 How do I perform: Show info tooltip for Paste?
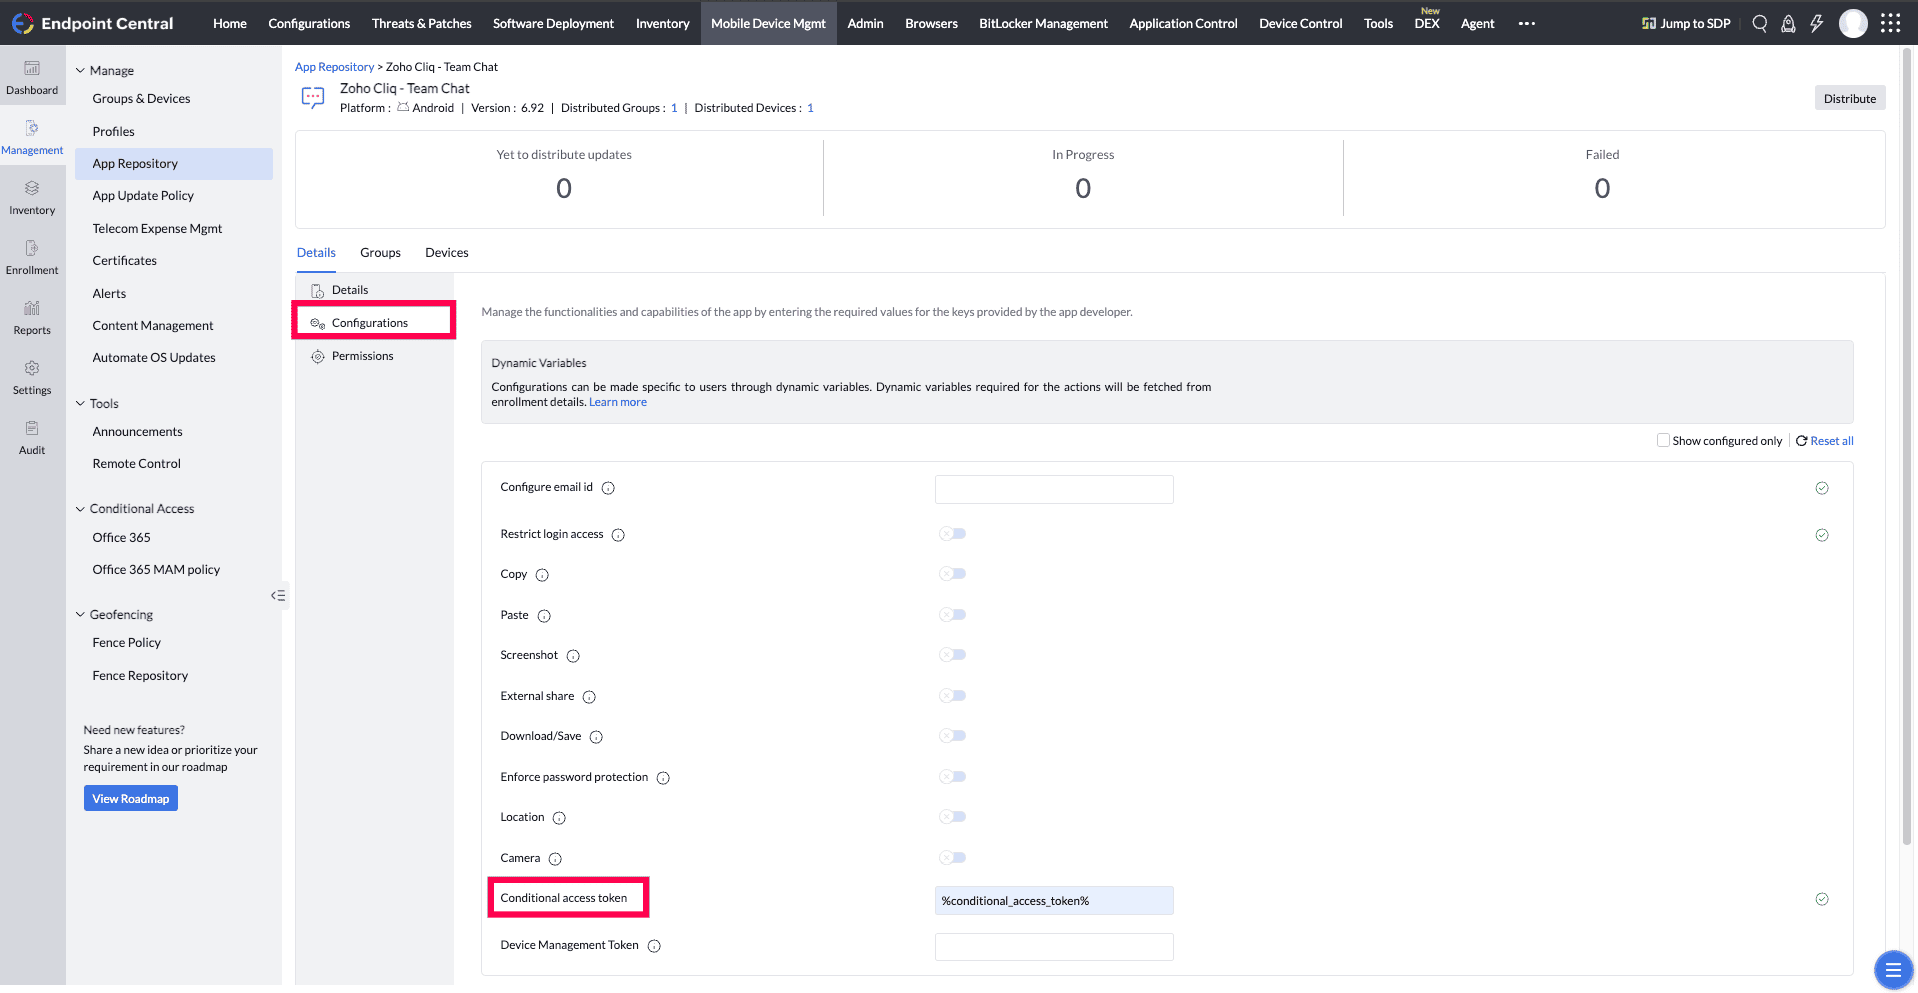point(544,616)
